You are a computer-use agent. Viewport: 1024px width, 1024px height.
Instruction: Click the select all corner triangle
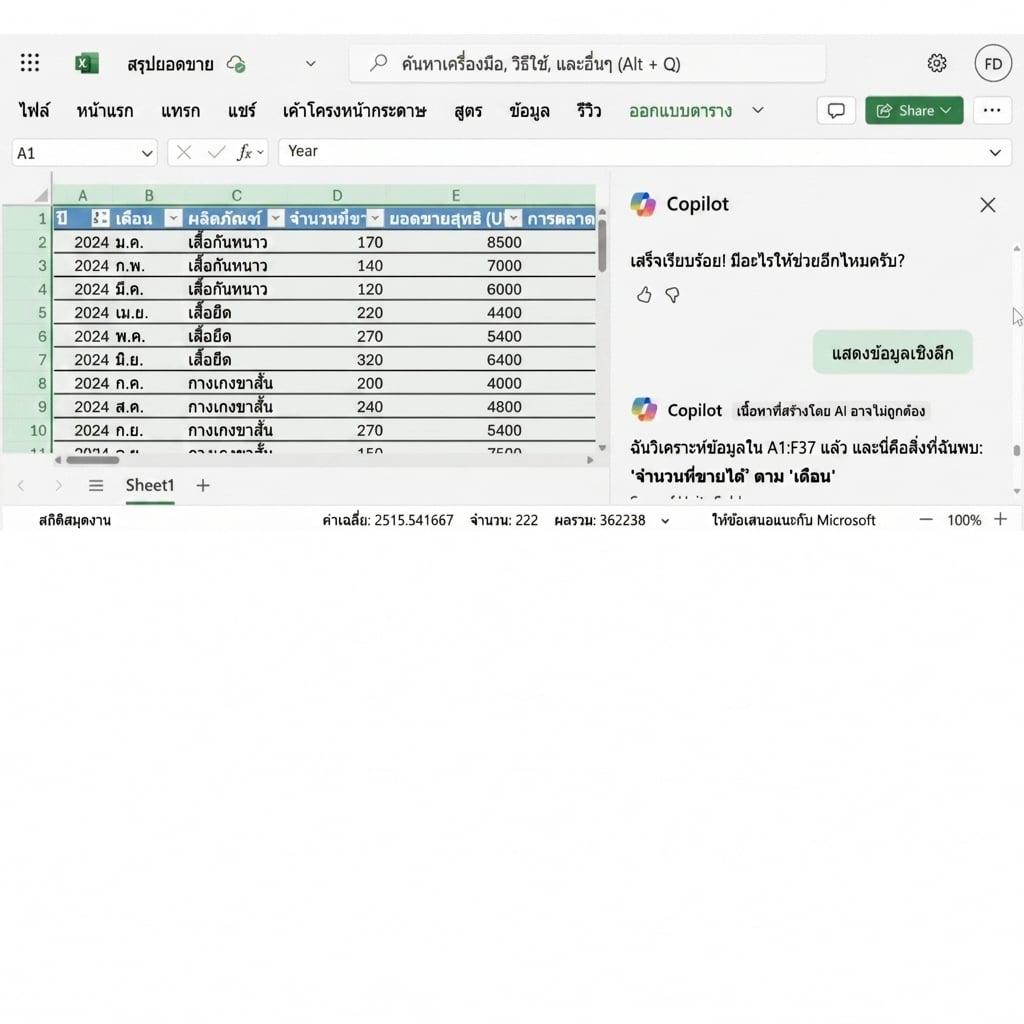coord(42,195)
